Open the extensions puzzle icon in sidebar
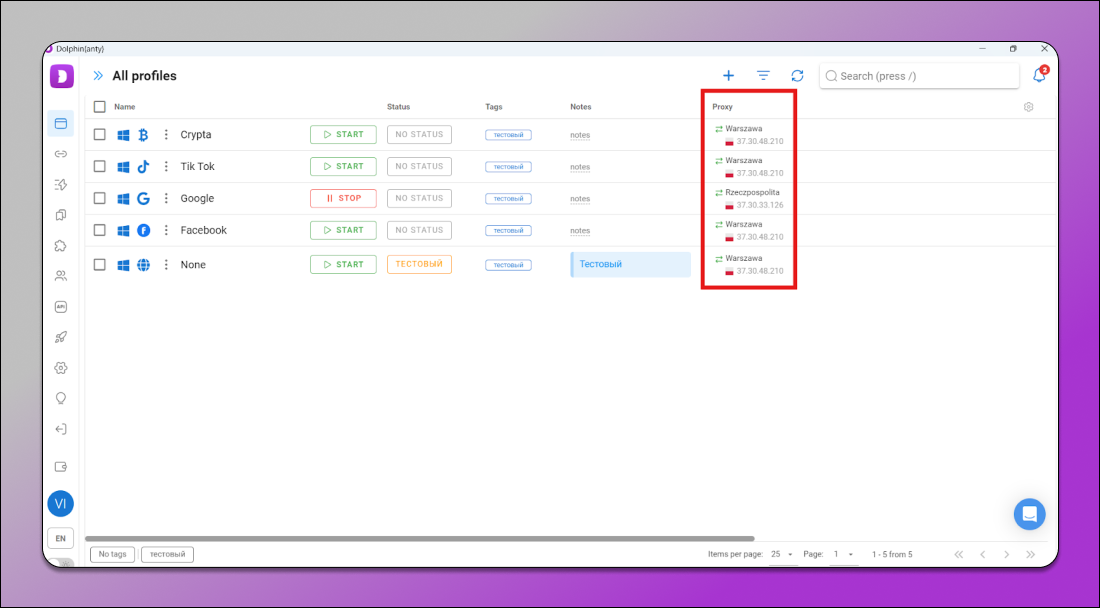 61,246
